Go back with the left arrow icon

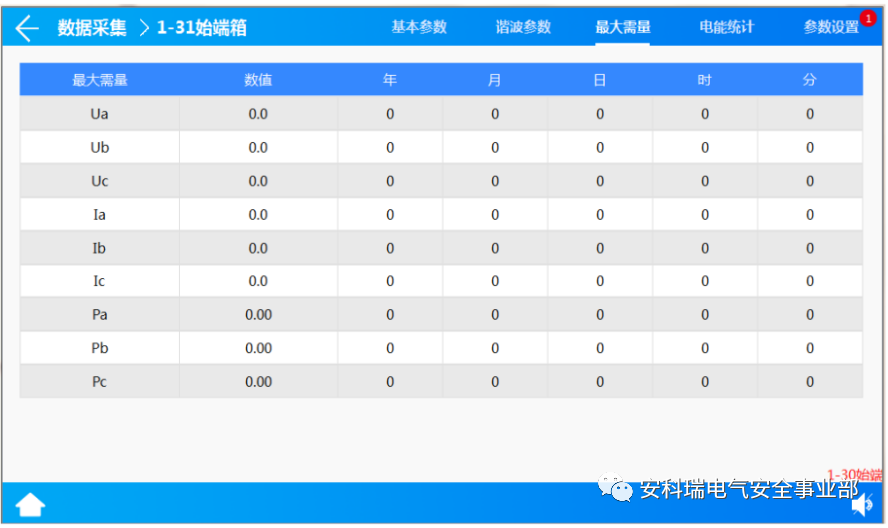click(x=27, y=28)
